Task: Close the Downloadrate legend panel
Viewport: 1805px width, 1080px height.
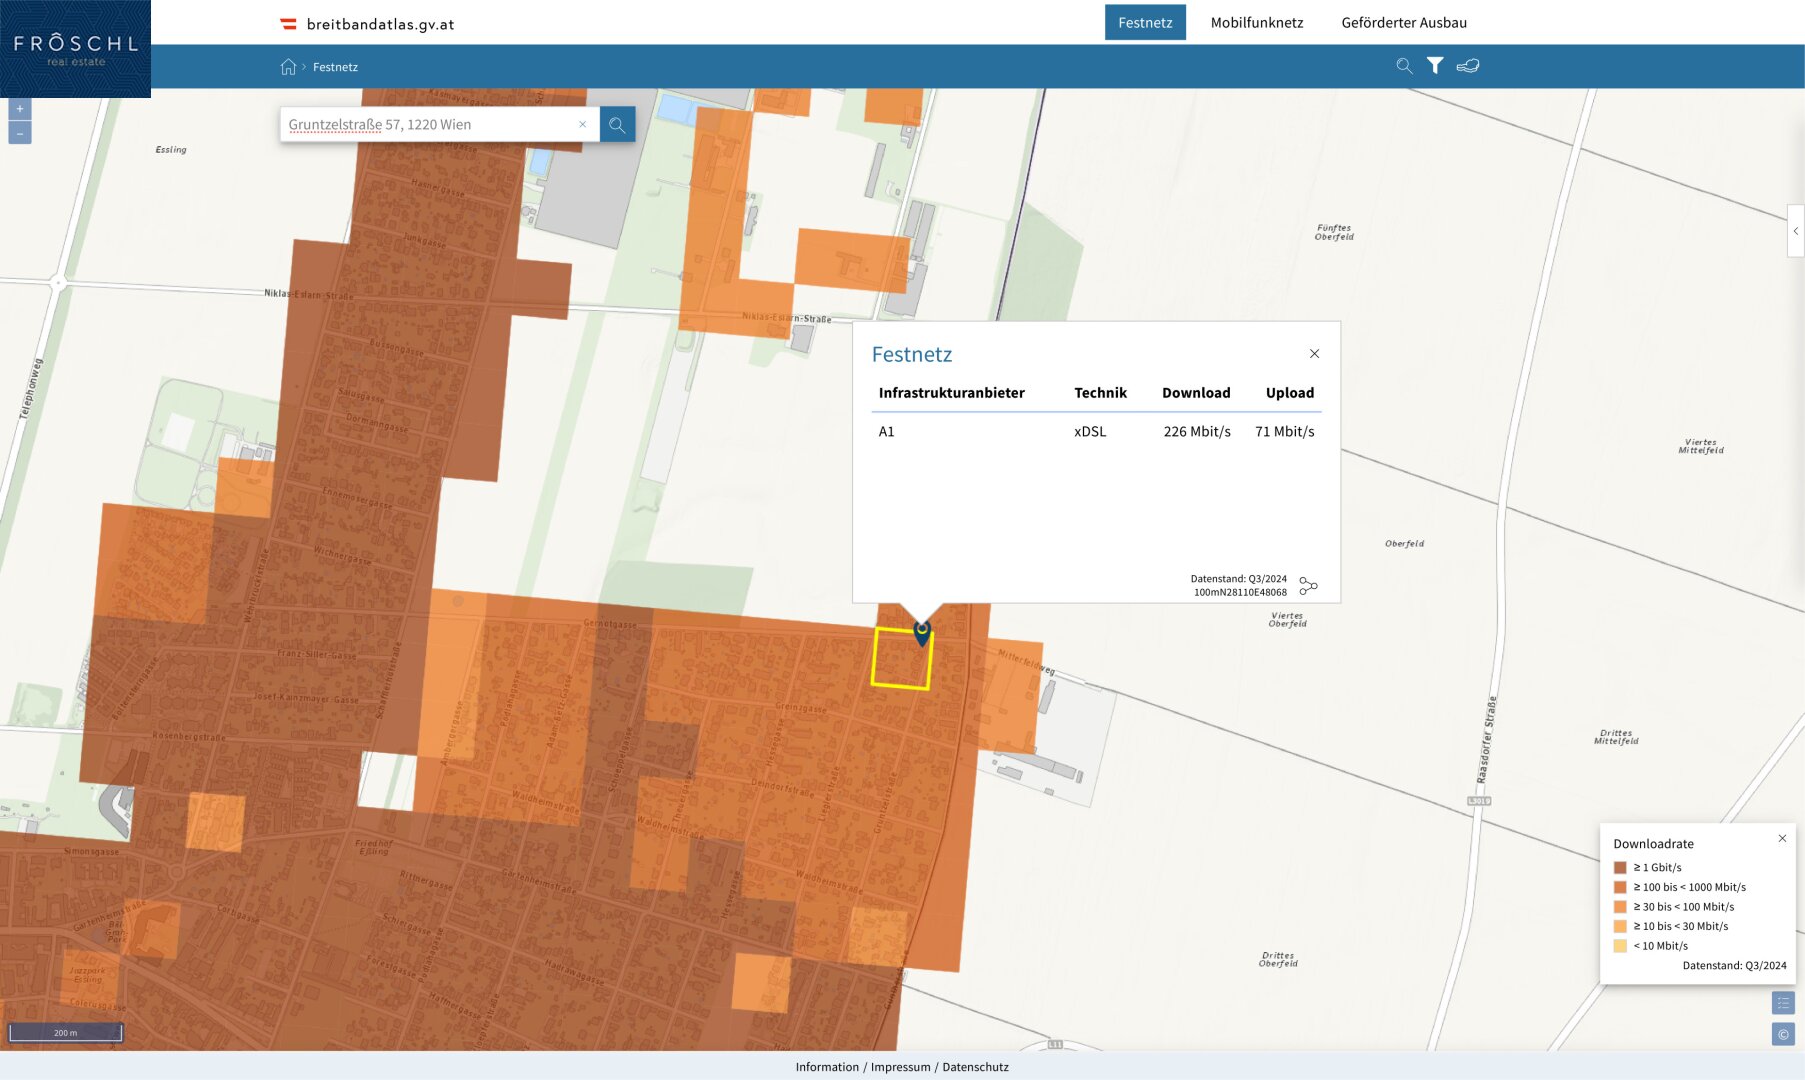Action: 1782,839
